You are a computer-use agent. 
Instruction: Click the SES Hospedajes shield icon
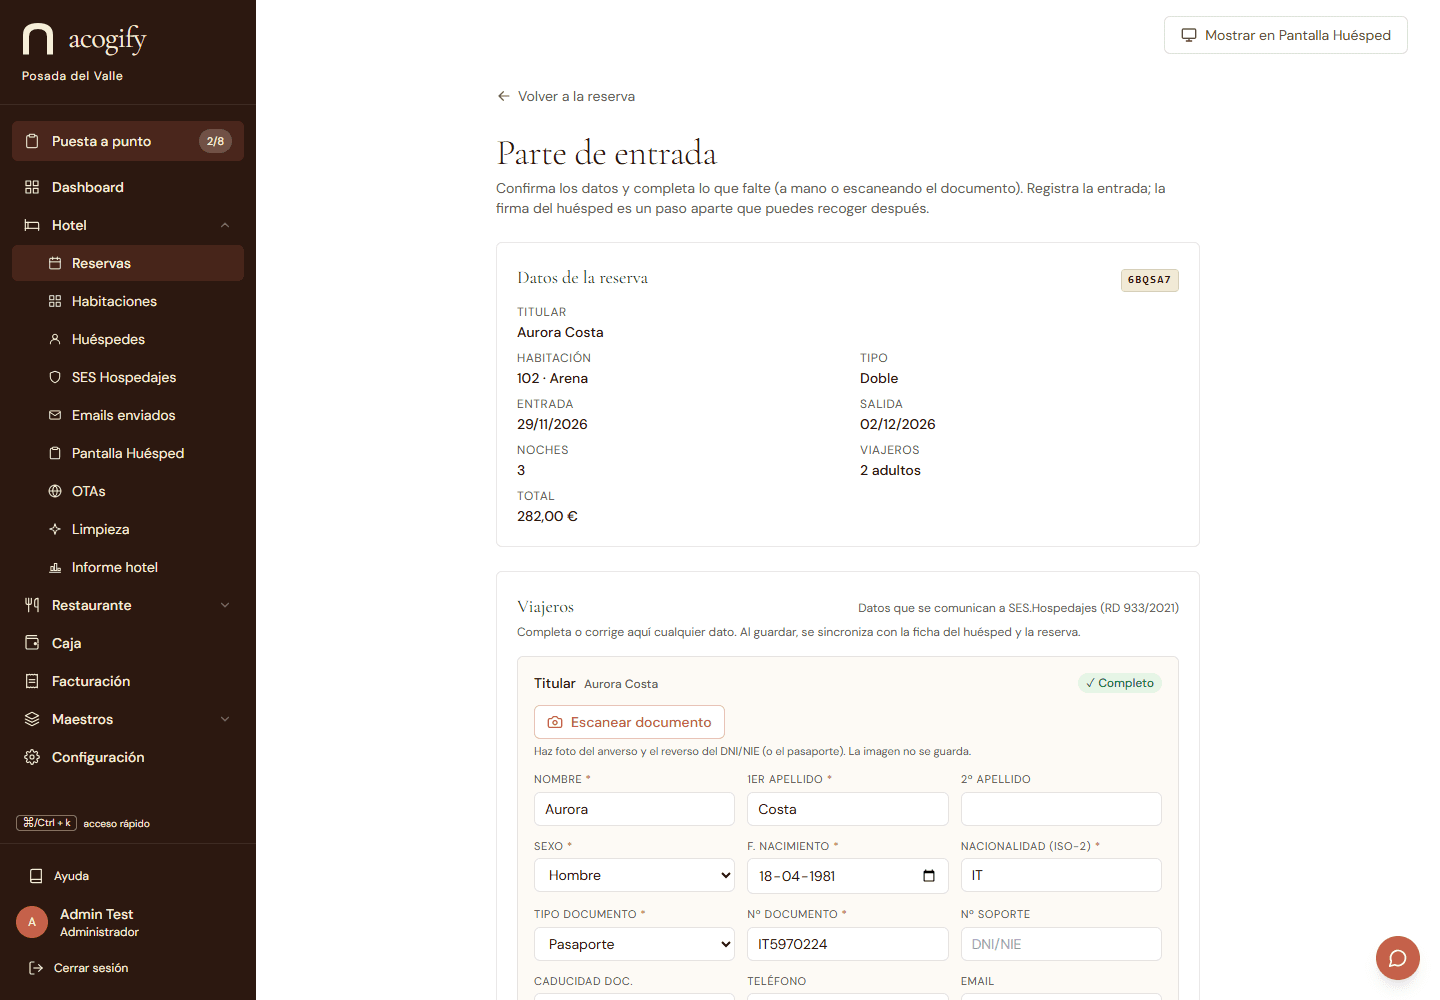[x=55, y=377]
